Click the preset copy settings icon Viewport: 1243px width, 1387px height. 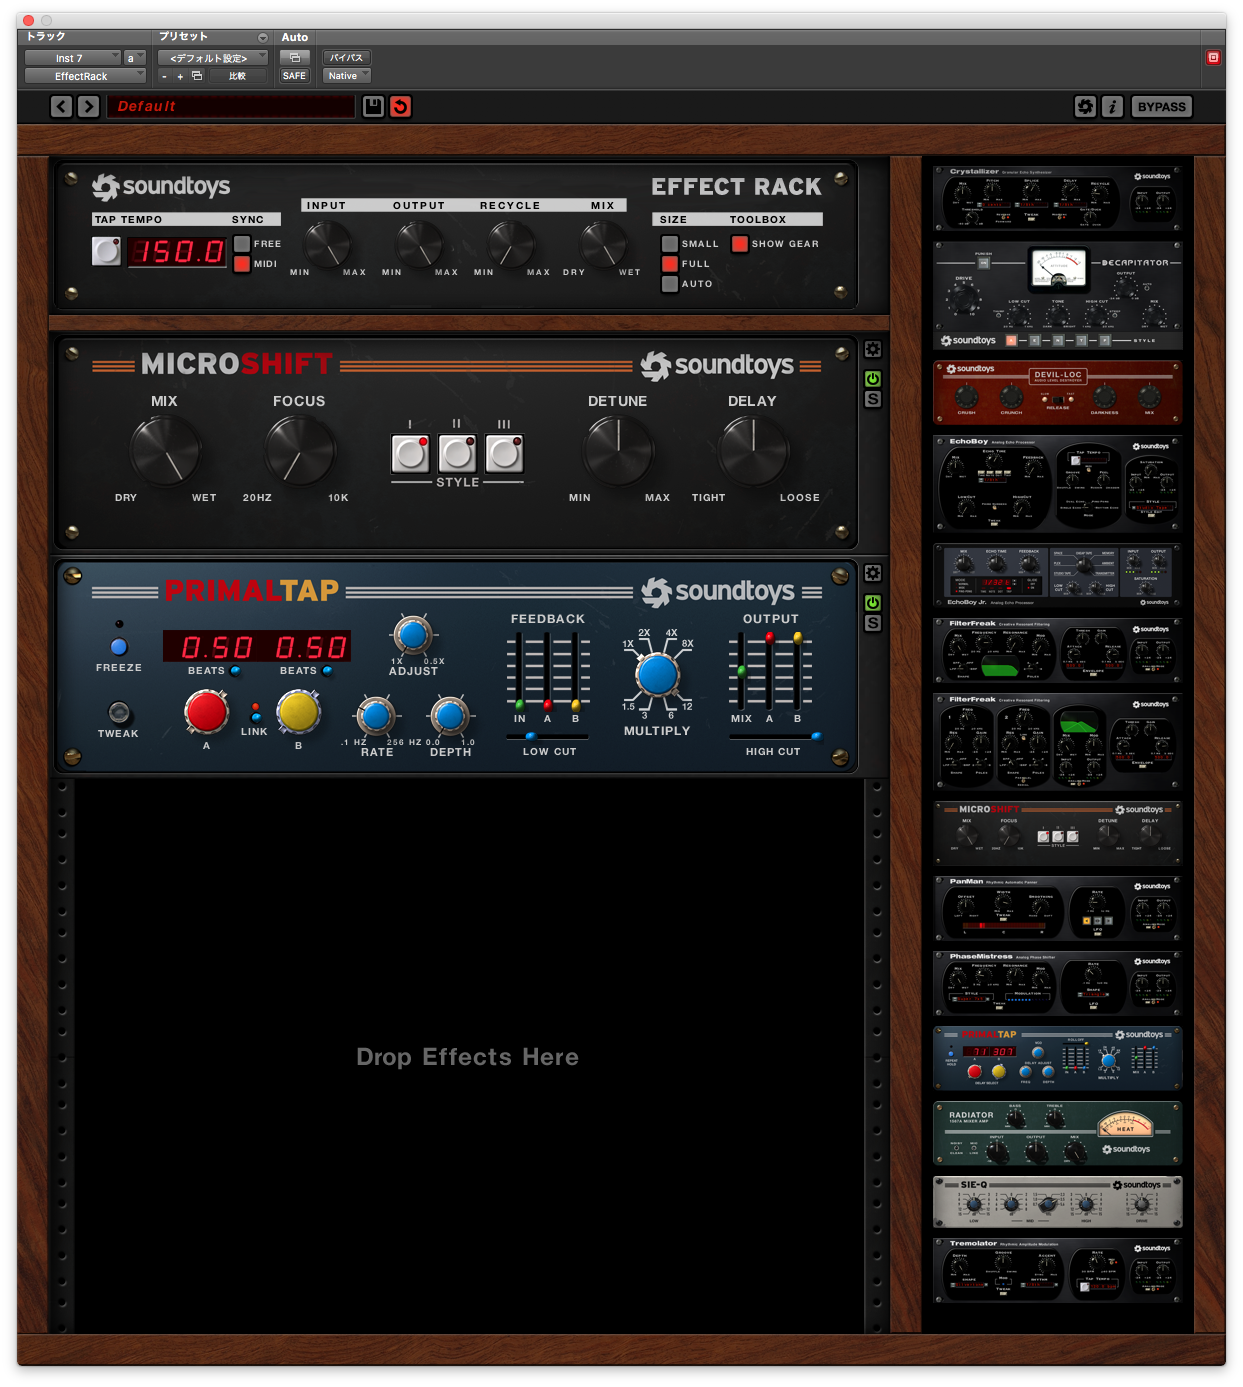click(x=197, y=76)
